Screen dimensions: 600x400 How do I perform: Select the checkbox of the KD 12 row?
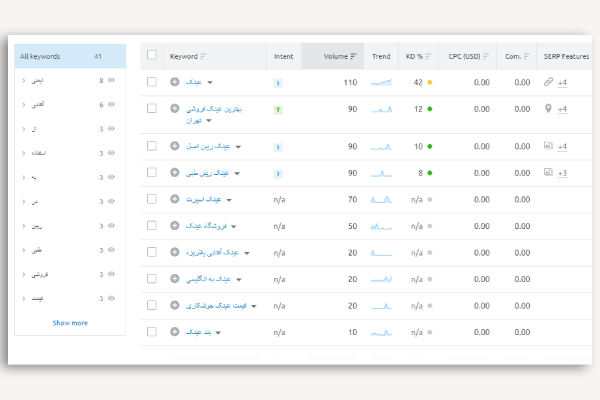(152, 109)
